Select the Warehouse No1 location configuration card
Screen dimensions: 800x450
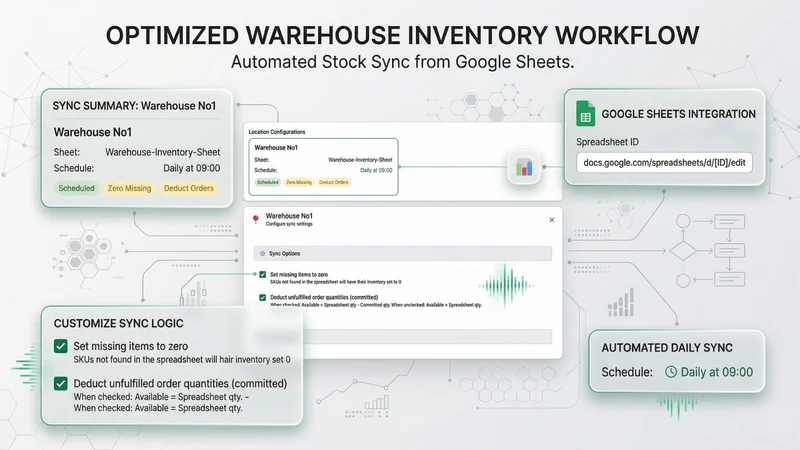point(323,167)
